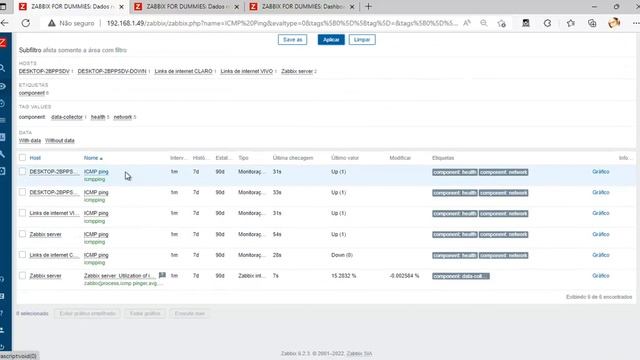
Task: Check the Links de internet C row checkbox
Action: pyautogui.click(x=22, y=255)
